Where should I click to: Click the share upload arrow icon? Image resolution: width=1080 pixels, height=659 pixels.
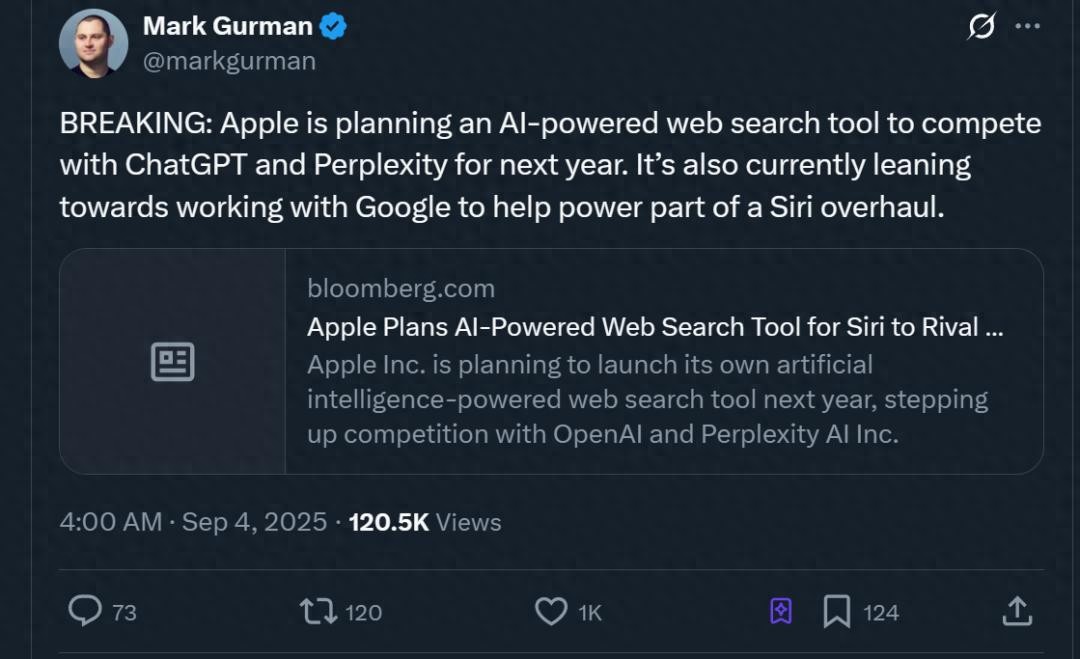click(1016, 610)
